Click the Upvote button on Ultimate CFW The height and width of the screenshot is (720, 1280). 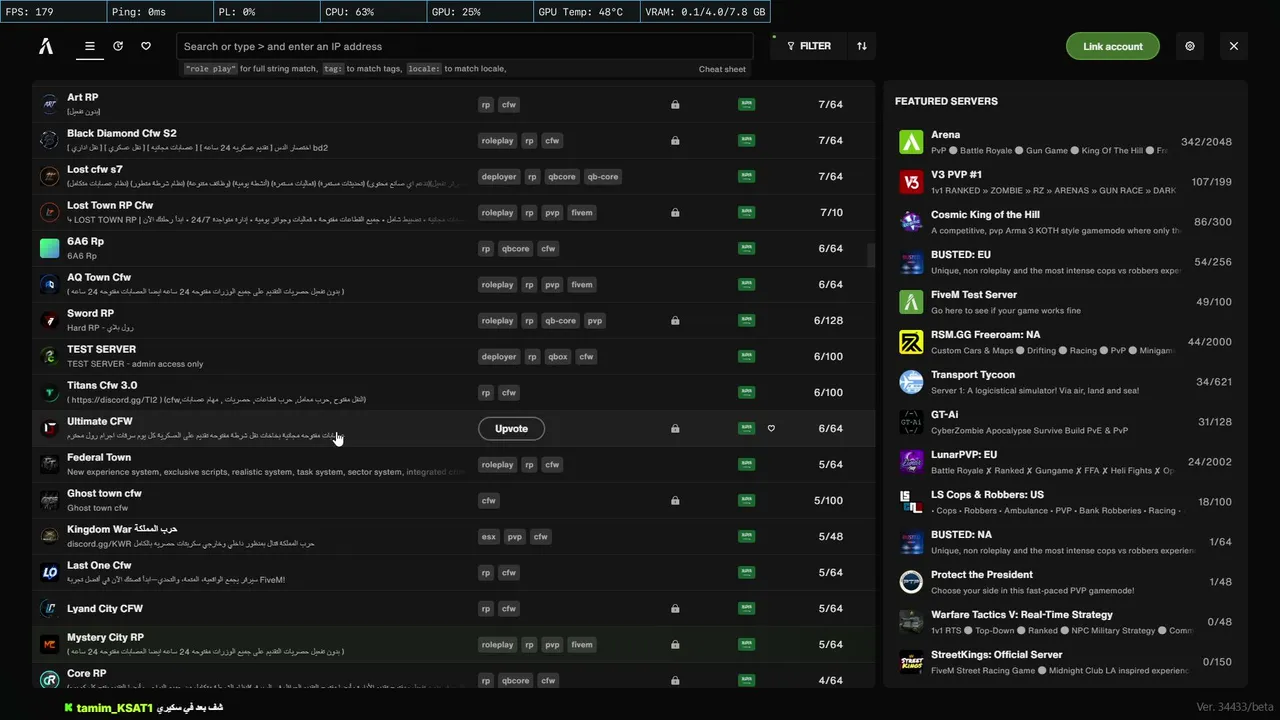pos(511,428)
